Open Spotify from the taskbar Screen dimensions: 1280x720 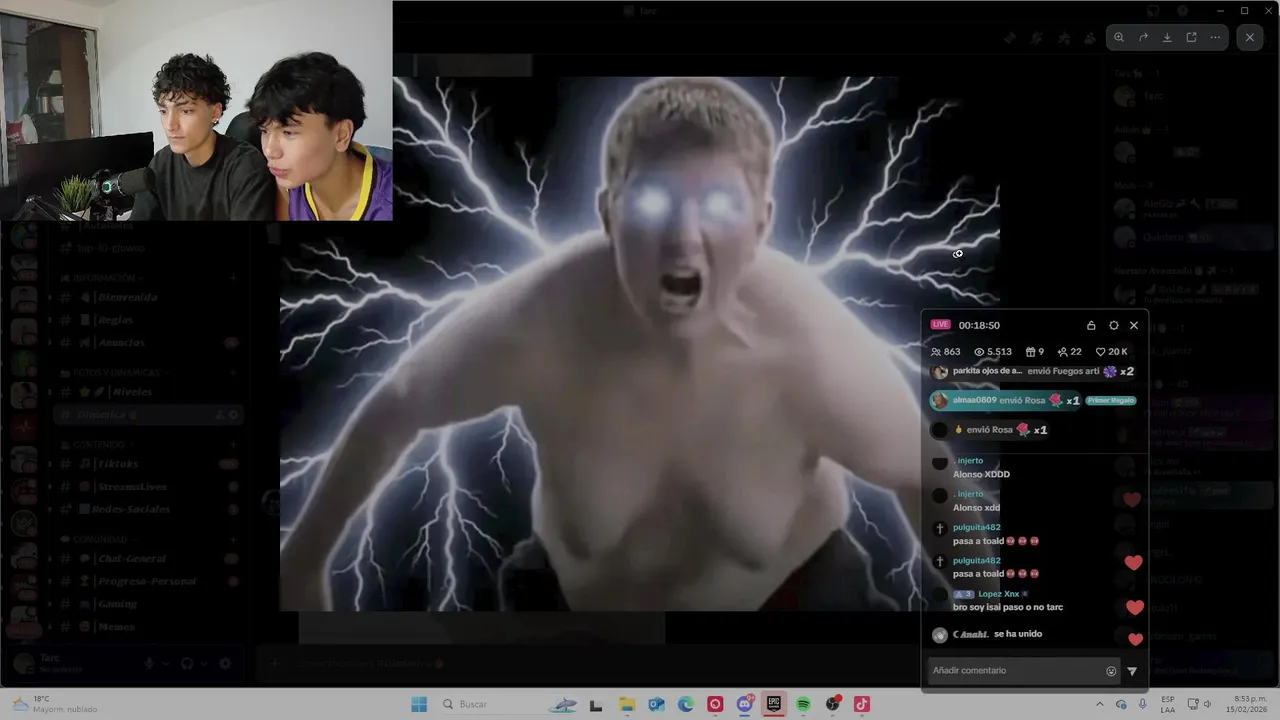[803, 704]
